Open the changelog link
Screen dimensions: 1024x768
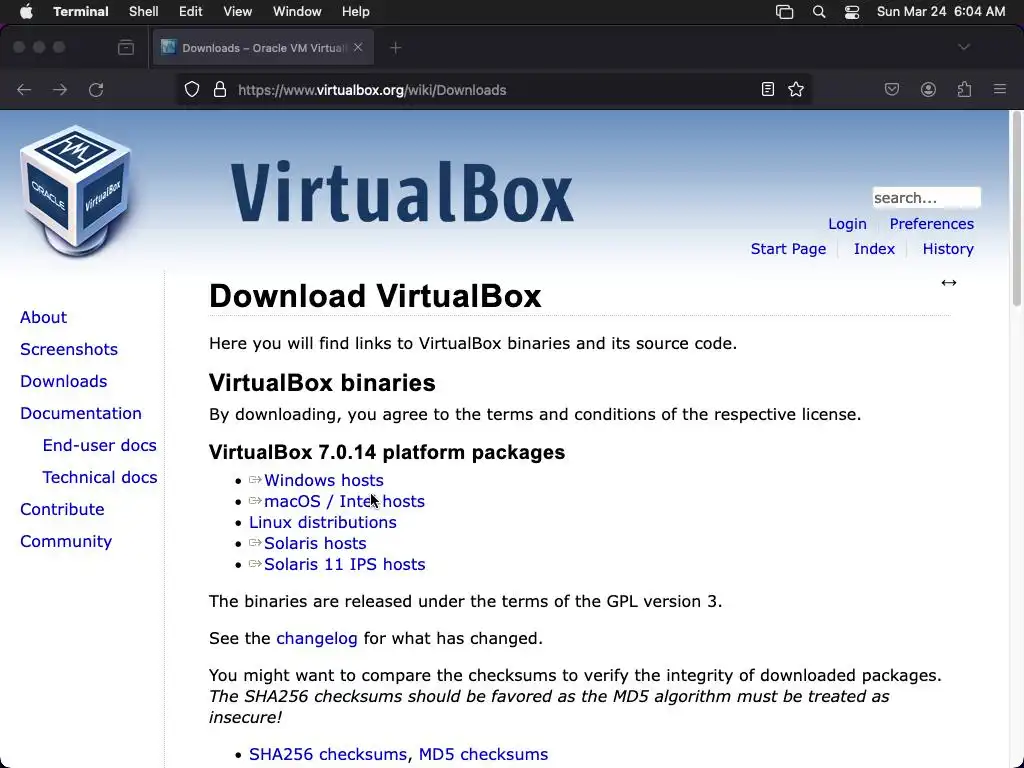[317, 639]
